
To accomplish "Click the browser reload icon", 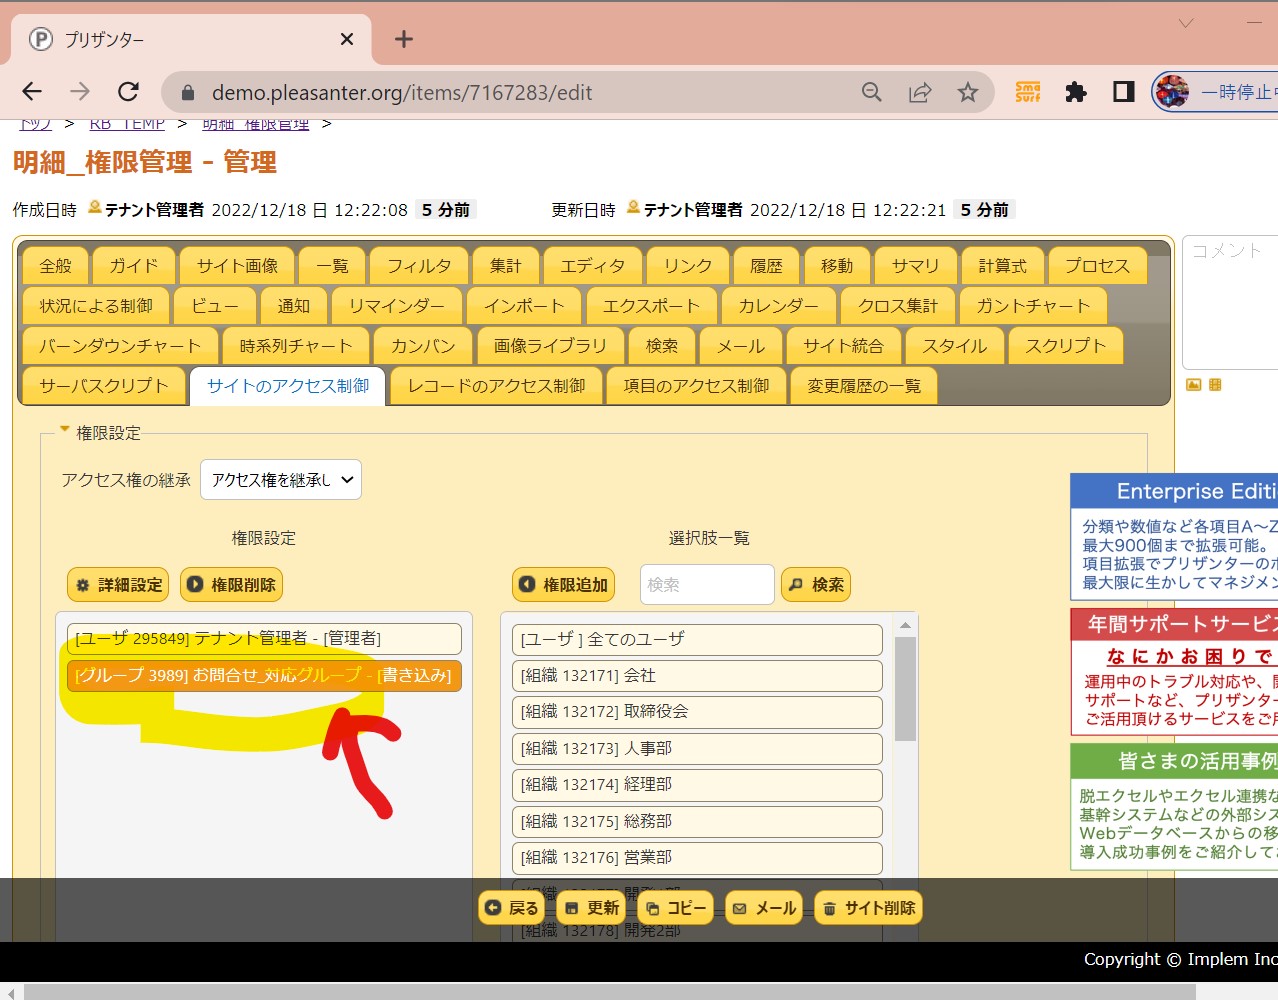I will (128, 92).
